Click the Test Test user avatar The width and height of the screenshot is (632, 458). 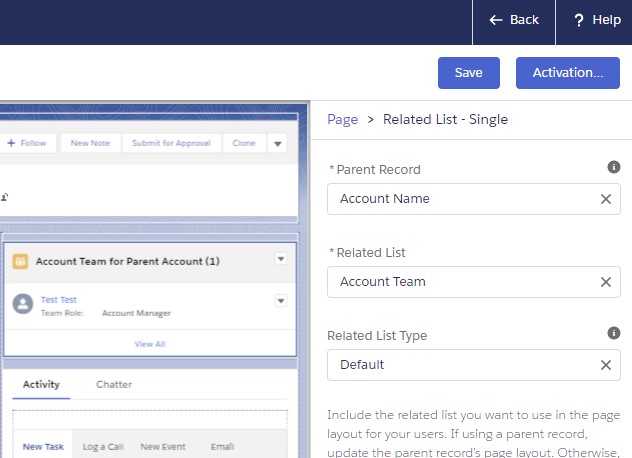tap(21, 305)
